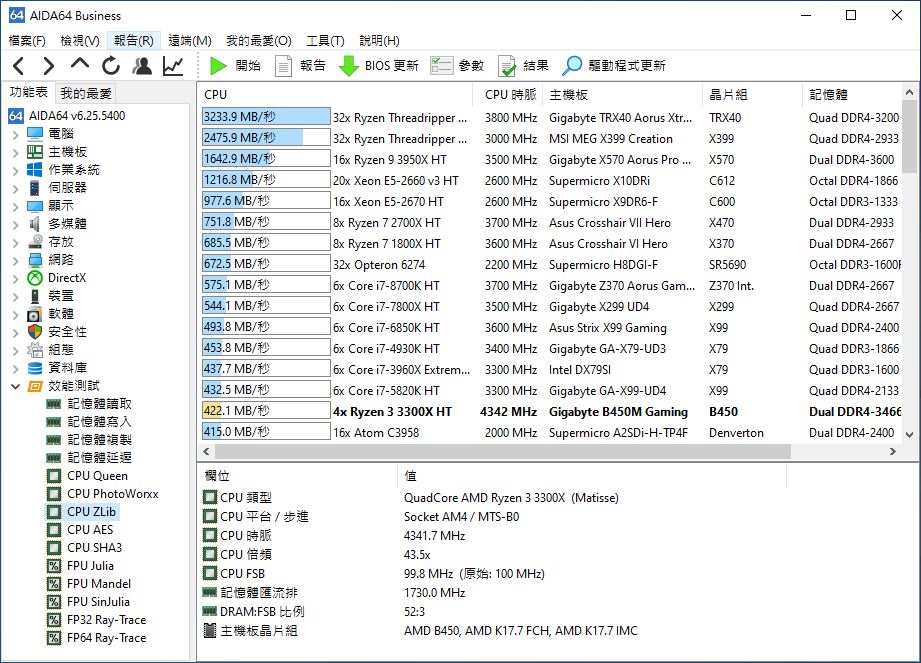Click the up-level arrow icon
This screenshot has width=921, height=663.
[80, 65]
